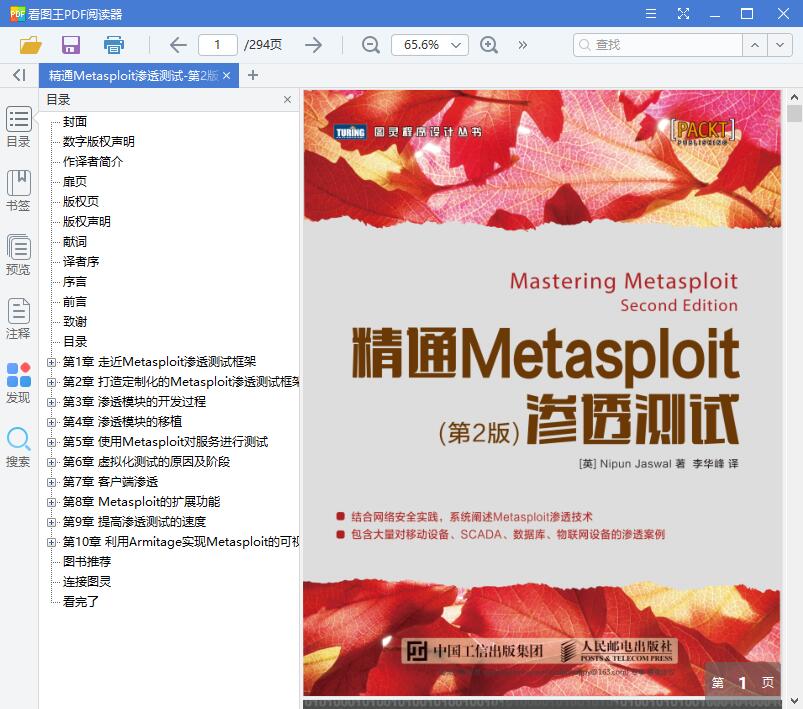Expand 第3章 渗透模块的开发过程

(x=51, y=402)
